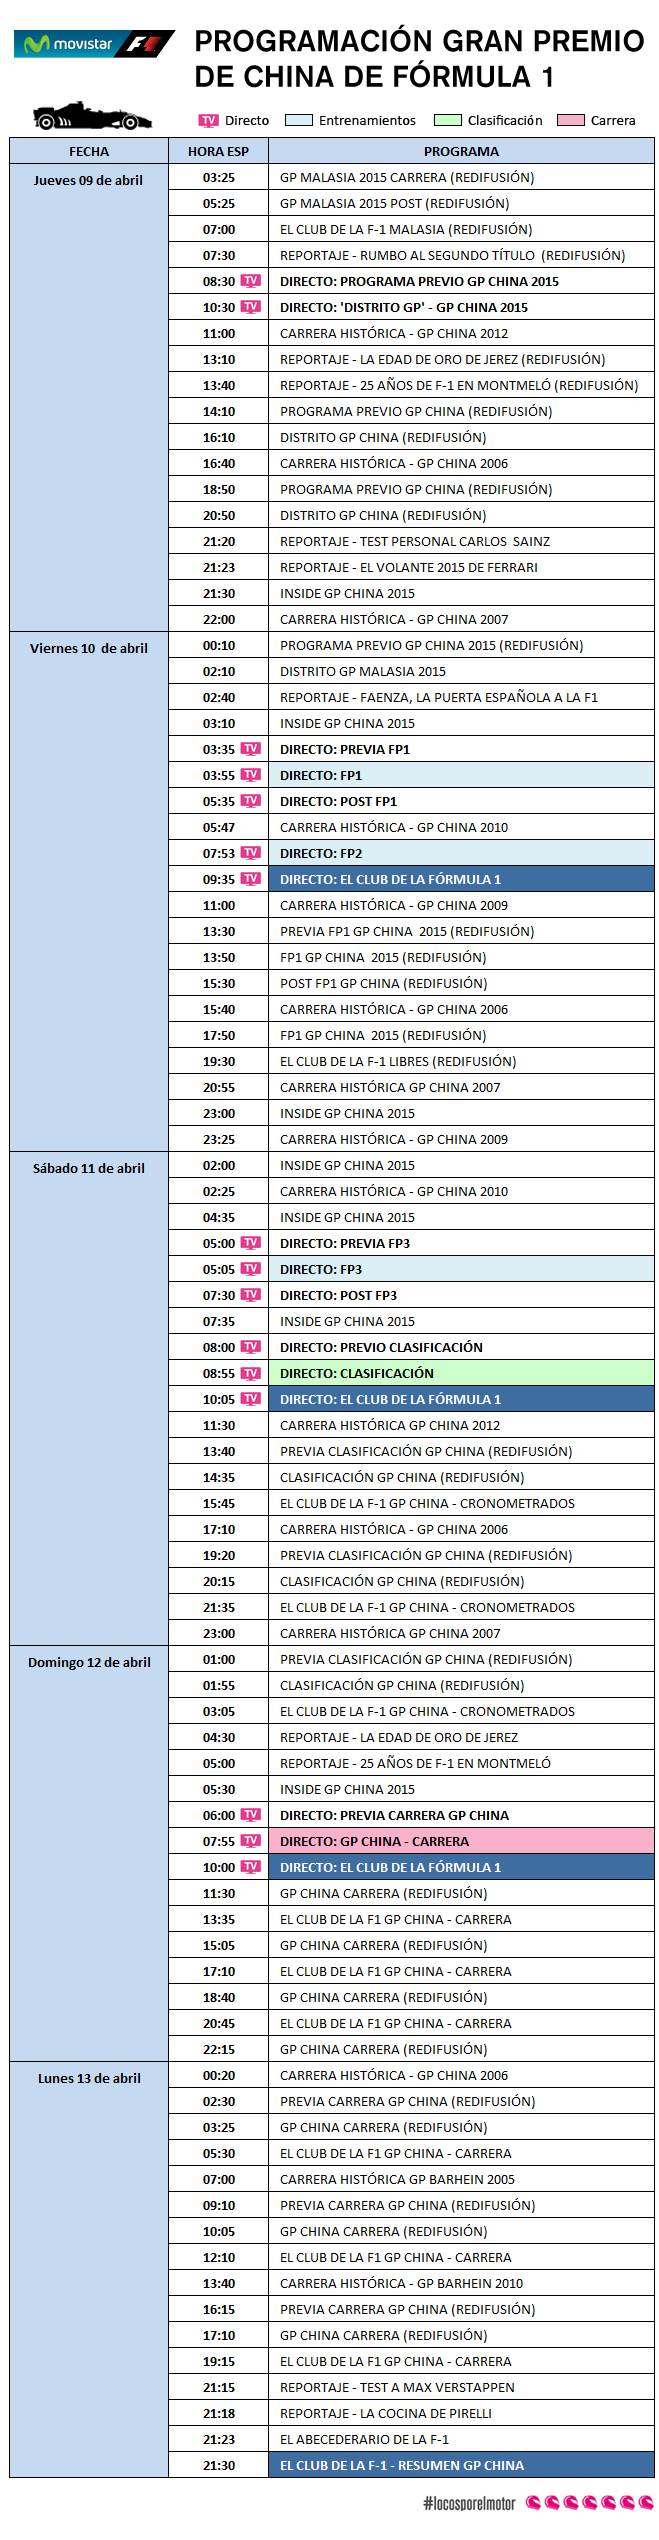Click the Carrera pink legend swatch

click(571, 121)
